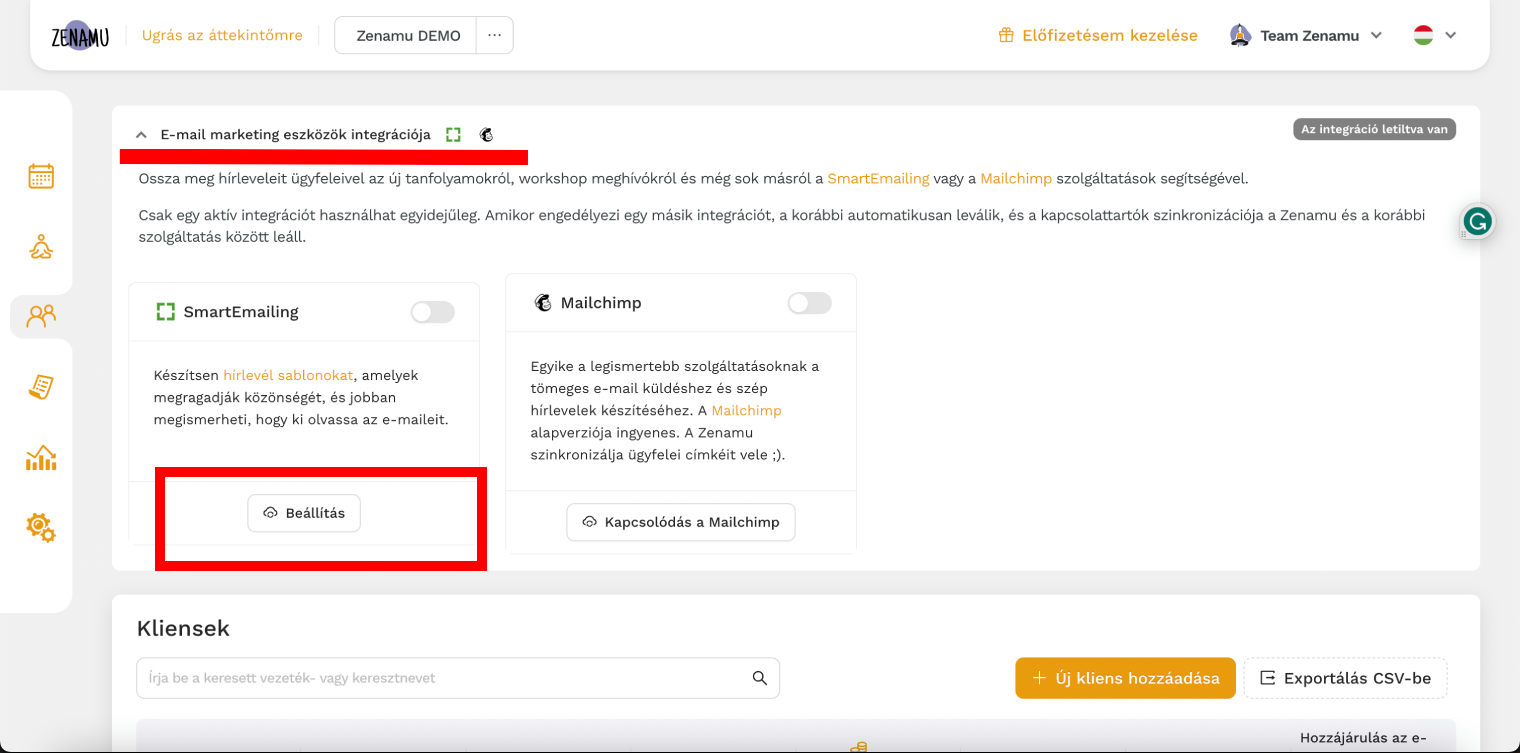Open the SmartEmailing link in description
This screenshot has height=753, width=1520.
tap(878, 179)
